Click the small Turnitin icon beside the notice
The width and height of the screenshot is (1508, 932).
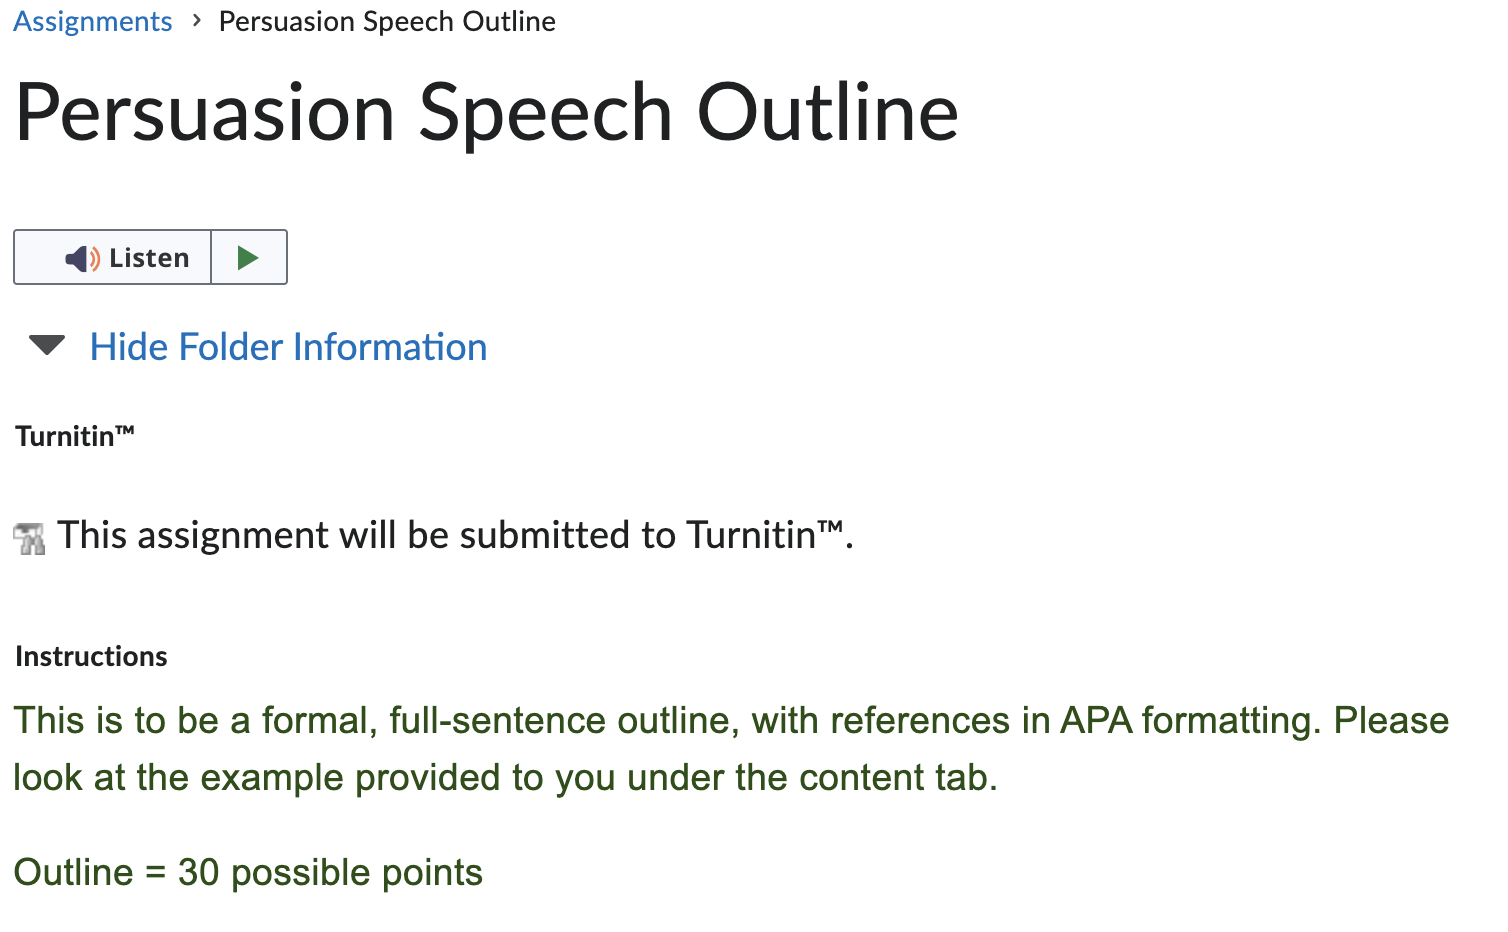coord(30,538)
